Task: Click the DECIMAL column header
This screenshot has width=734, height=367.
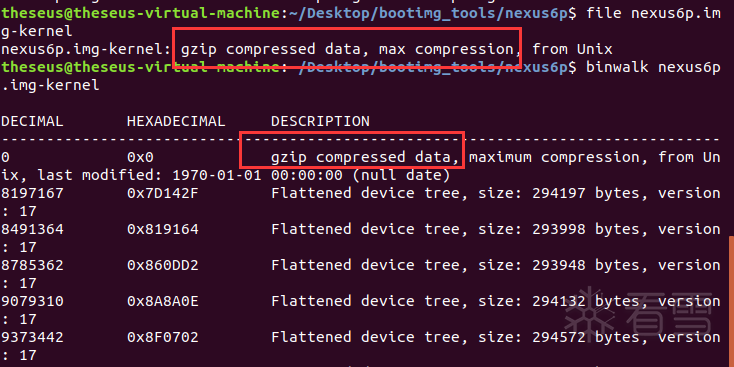Action: coord(32,121)
